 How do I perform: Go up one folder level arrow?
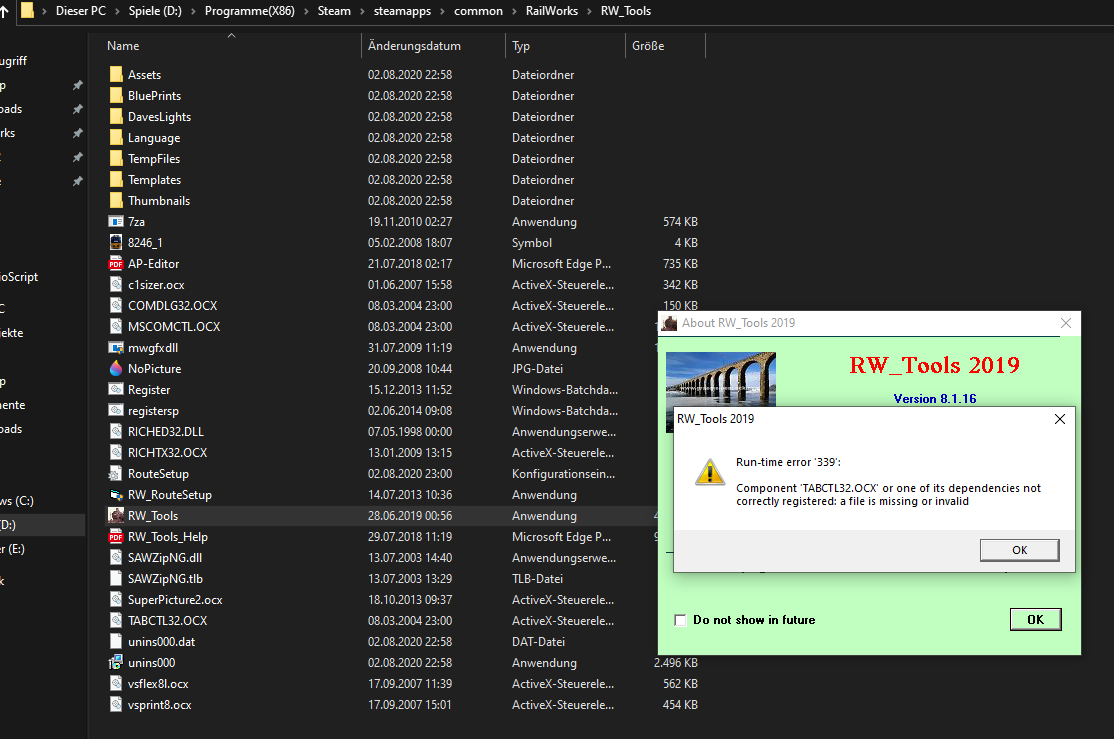click(4, 11)
